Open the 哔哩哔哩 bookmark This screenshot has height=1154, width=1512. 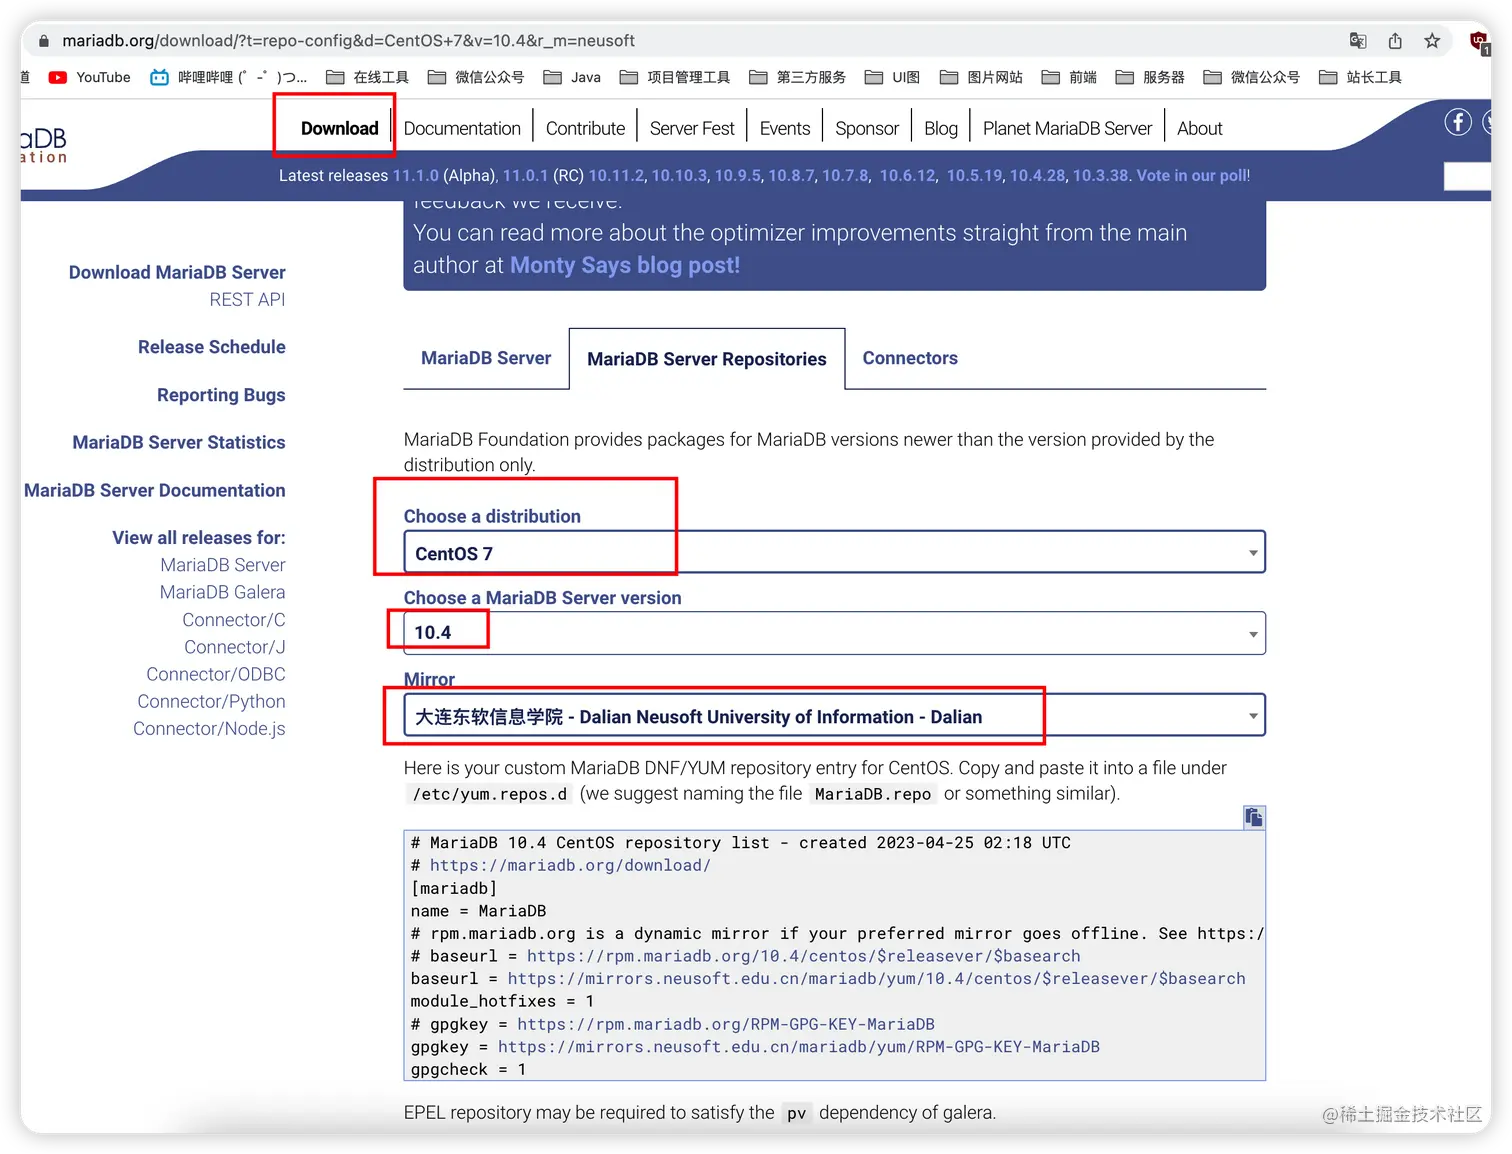tap(229, 77)
